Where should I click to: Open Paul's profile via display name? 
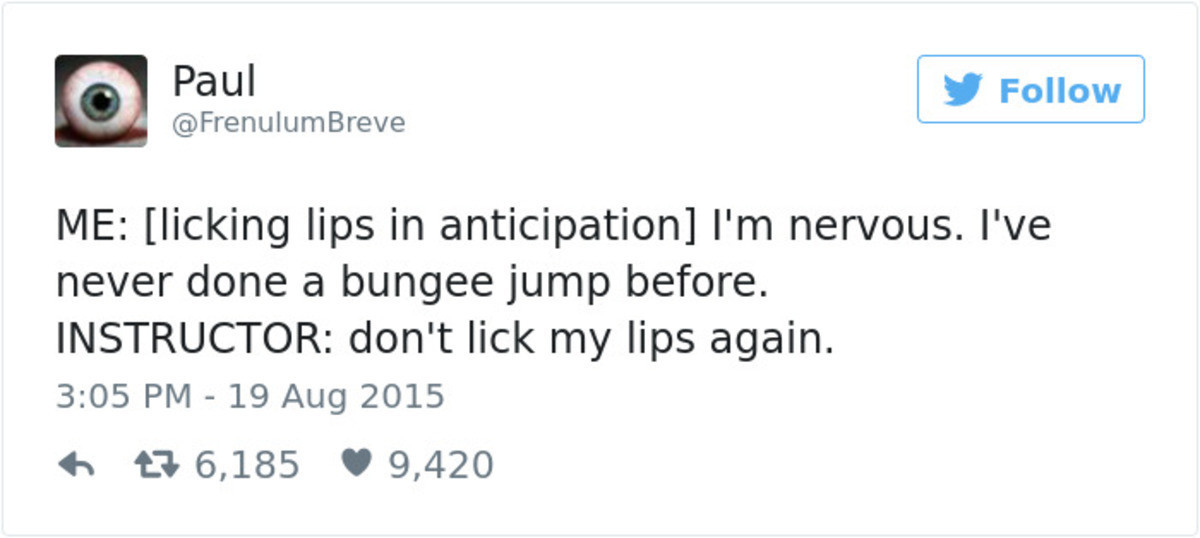(214, 81)
